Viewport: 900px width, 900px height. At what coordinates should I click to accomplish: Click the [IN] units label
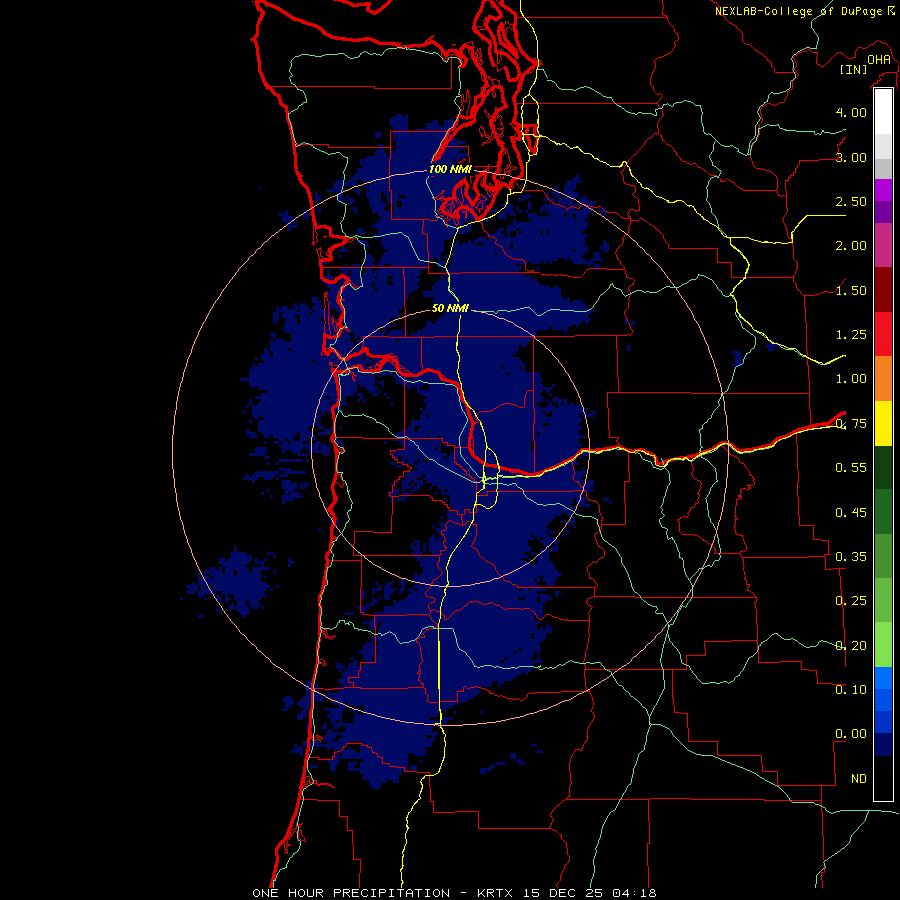853,69
